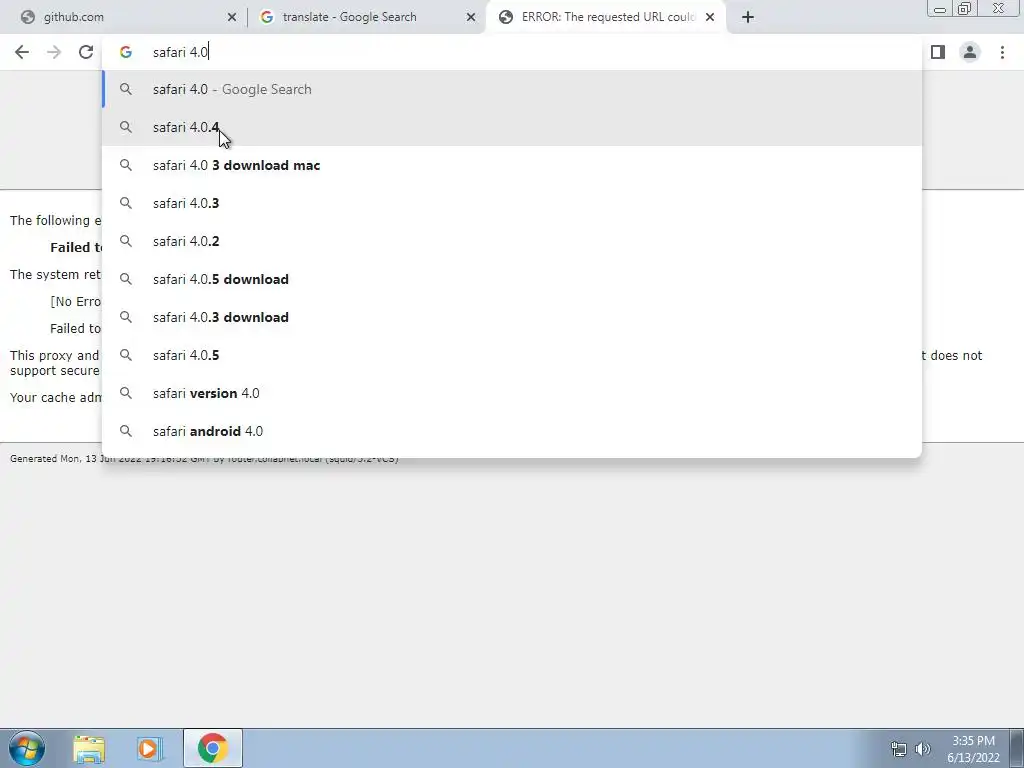1024x768 pixels.
Task: Click the magnifier next to 'safari 4.0 3 download mac'
Action: tap(126, 165)
